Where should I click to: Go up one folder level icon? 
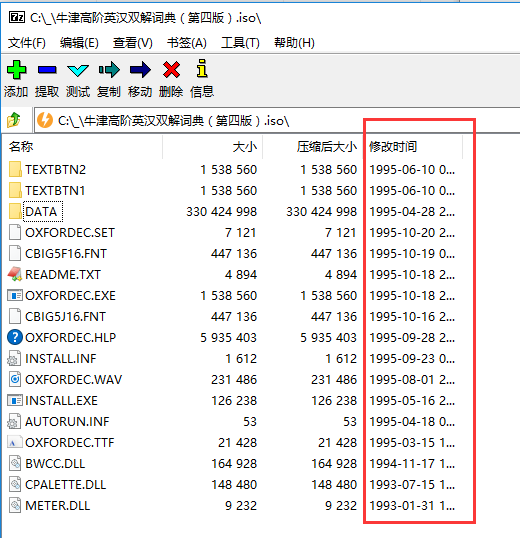pos(14,120)
